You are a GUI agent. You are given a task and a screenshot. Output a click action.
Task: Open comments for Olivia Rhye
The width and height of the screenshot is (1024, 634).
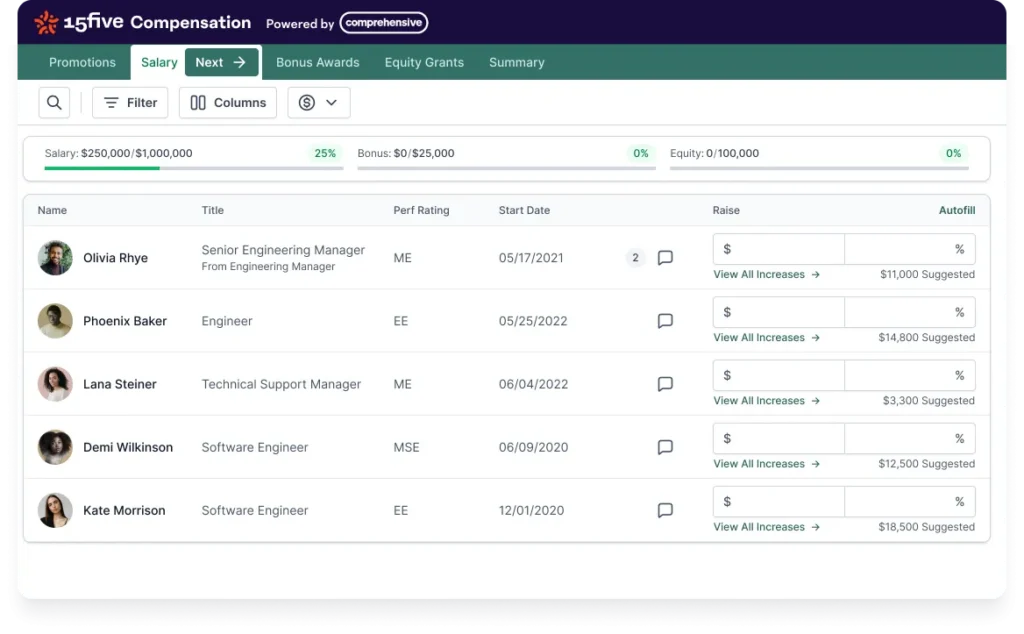pos(665,258)
